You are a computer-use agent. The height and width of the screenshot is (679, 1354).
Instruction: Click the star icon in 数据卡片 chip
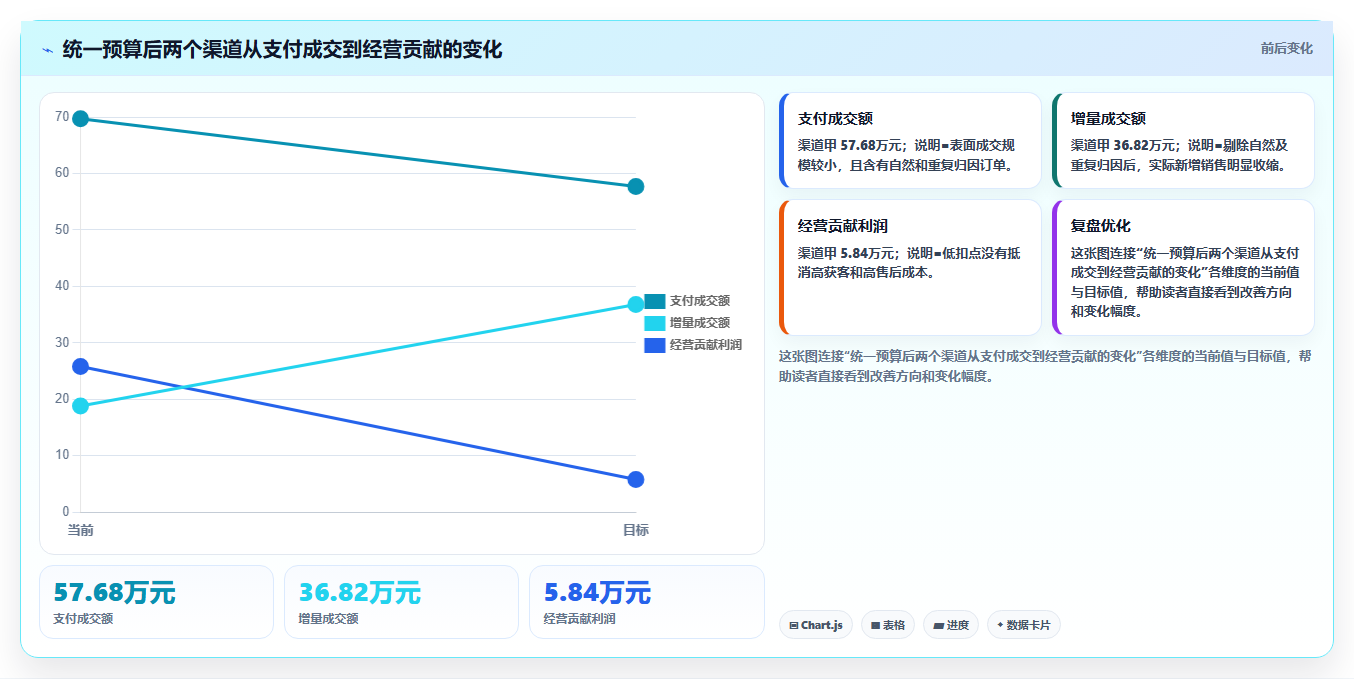point(1000,625)
